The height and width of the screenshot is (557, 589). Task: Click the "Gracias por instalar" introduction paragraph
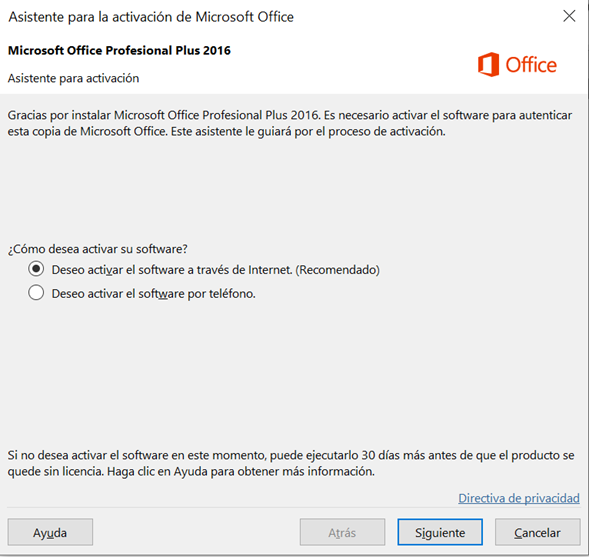click(x=290, y=123)
